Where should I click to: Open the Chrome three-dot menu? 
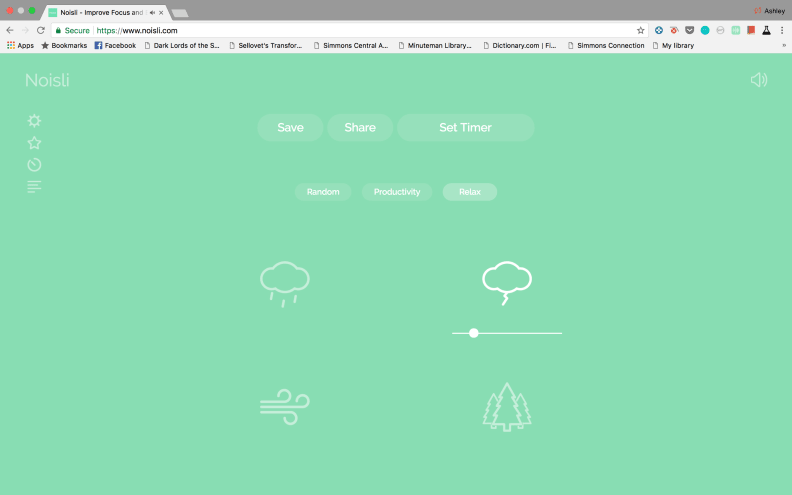click(782, 30)
